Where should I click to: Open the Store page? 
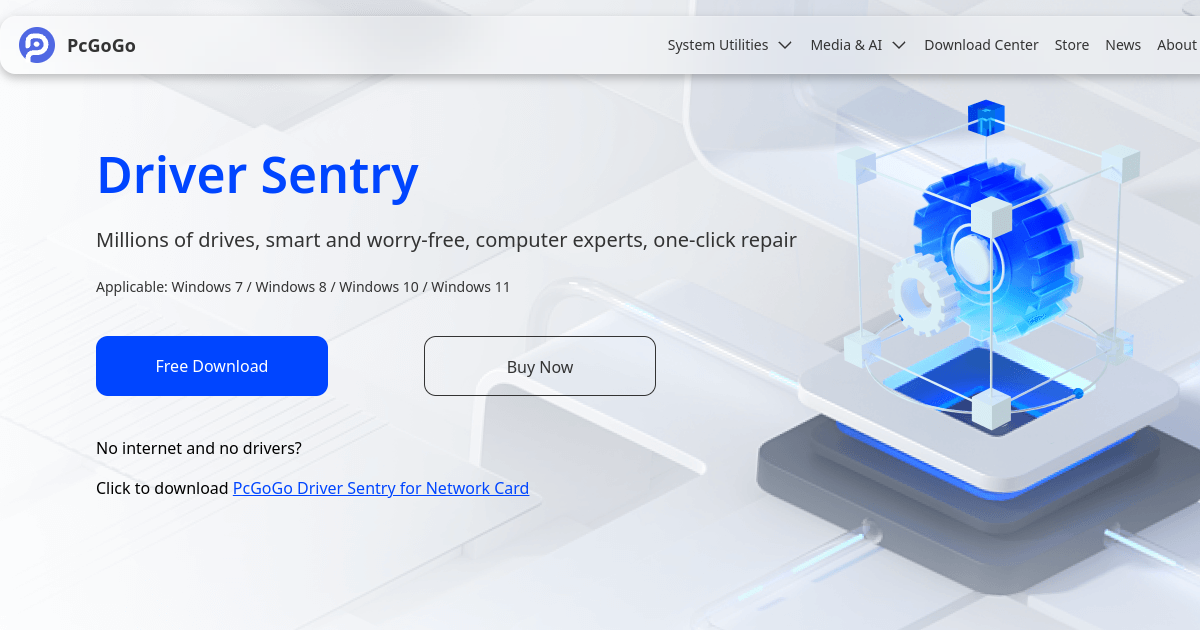click(x=1072, y=45)
